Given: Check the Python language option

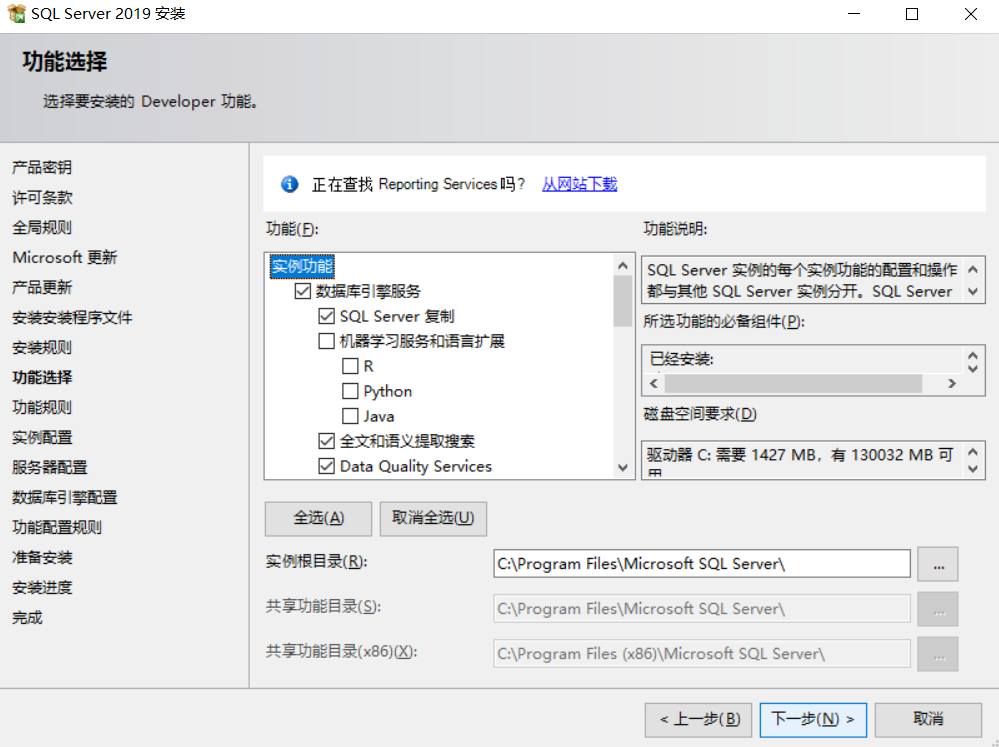Looking at the screenshot, I should pyautogui.click(x=349, y=390).
